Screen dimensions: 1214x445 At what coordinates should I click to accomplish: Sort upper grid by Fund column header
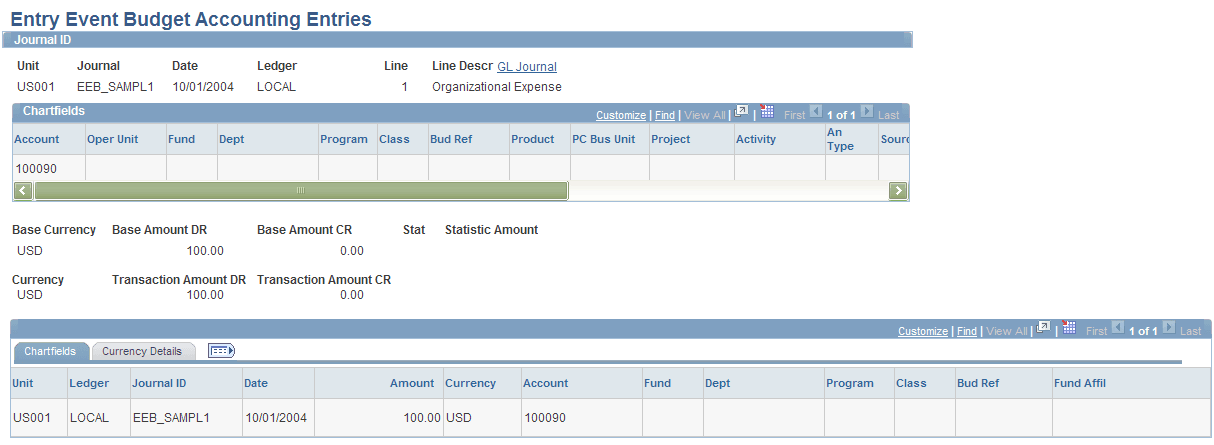tap(182, 139)
